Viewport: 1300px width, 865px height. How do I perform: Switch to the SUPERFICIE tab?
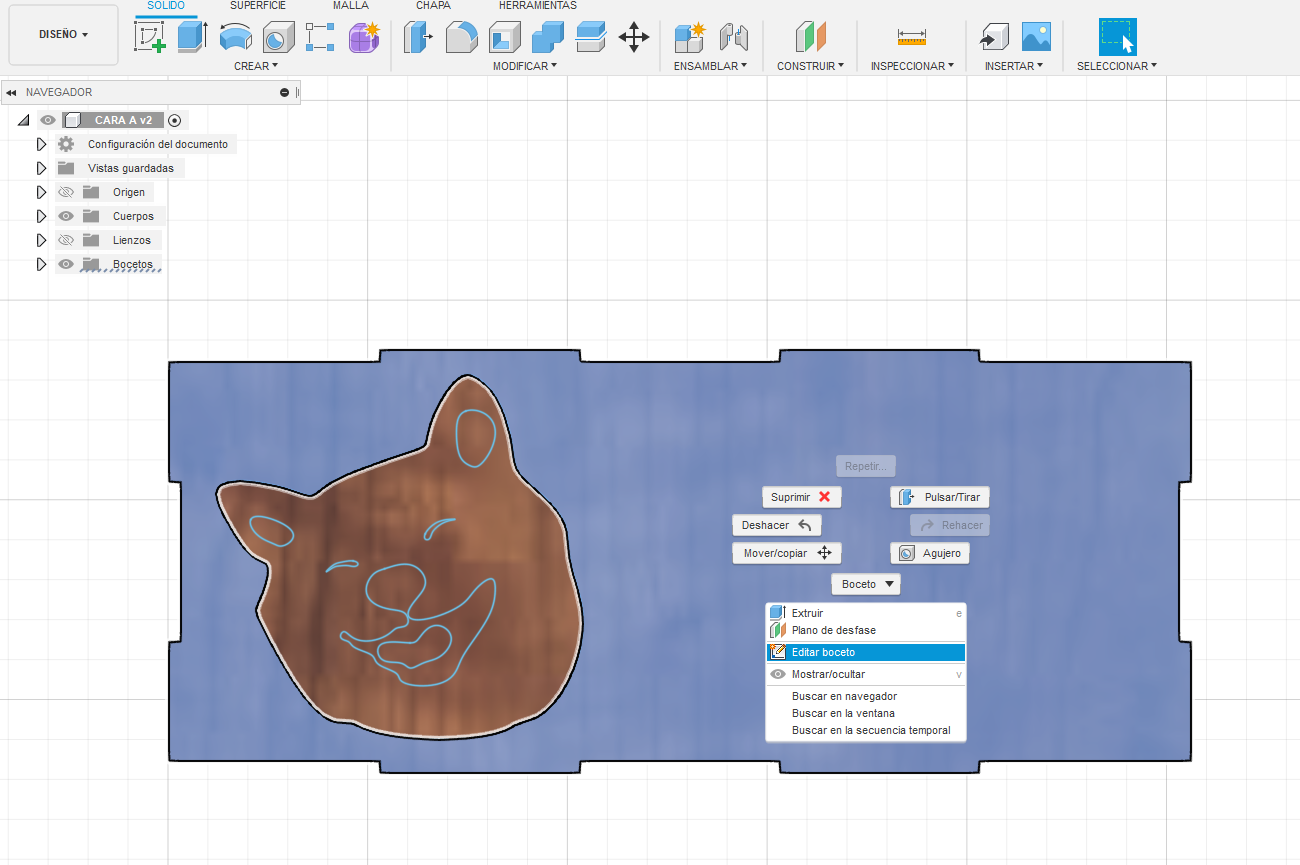point(258,6)
